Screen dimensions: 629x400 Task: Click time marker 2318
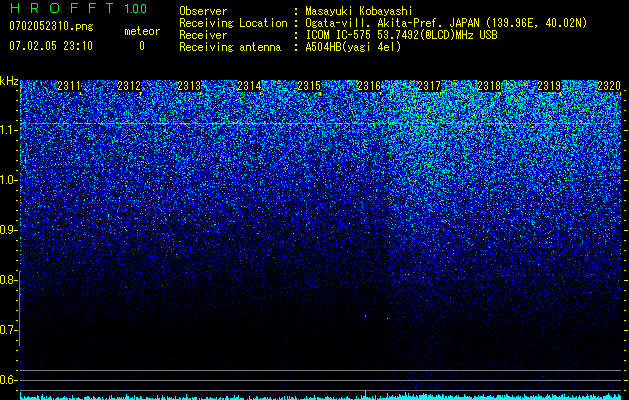pos(489,86)
